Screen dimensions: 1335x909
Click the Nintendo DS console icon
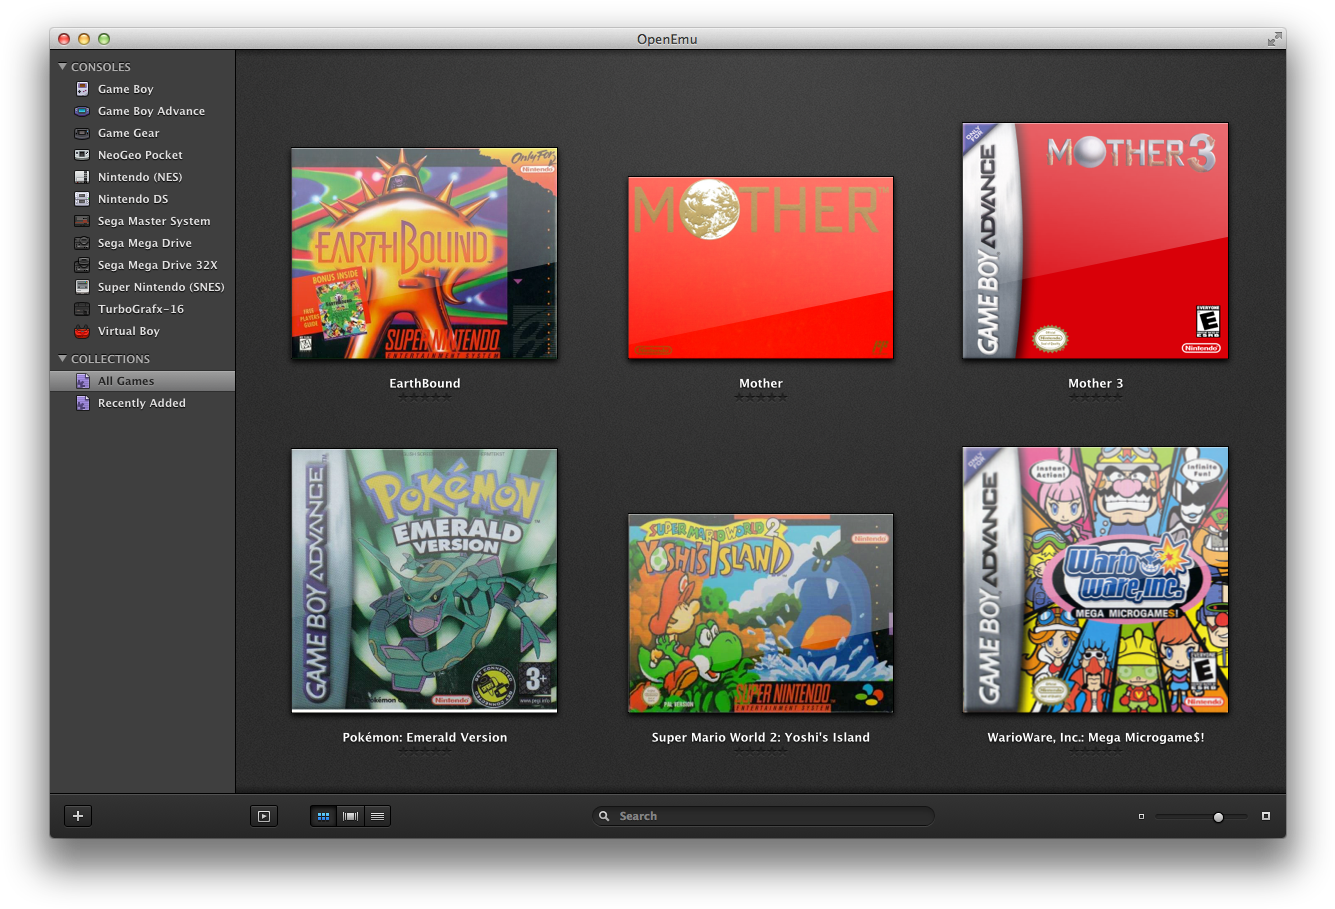click(82, 199)
